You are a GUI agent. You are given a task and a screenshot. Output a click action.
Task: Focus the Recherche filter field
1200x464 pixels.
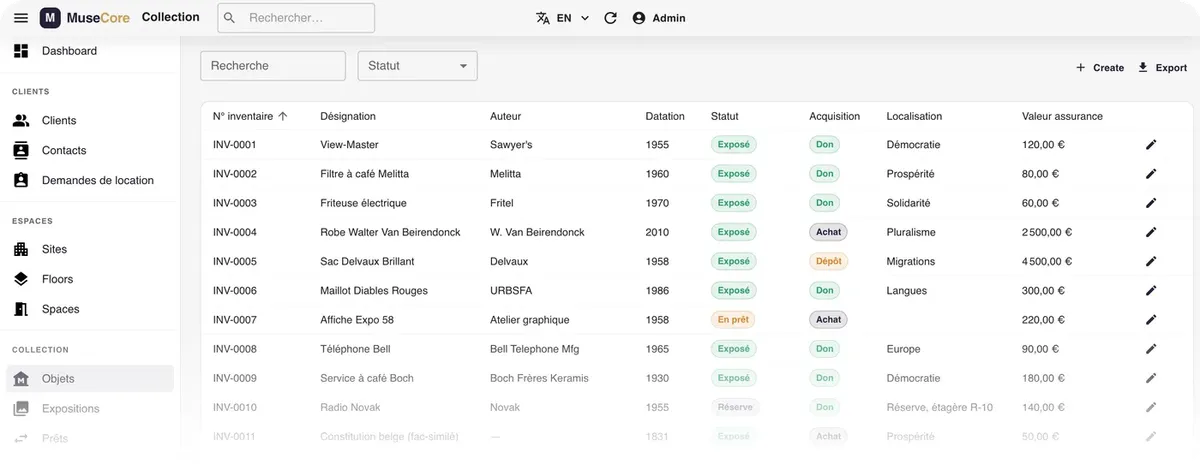point(273,66)
